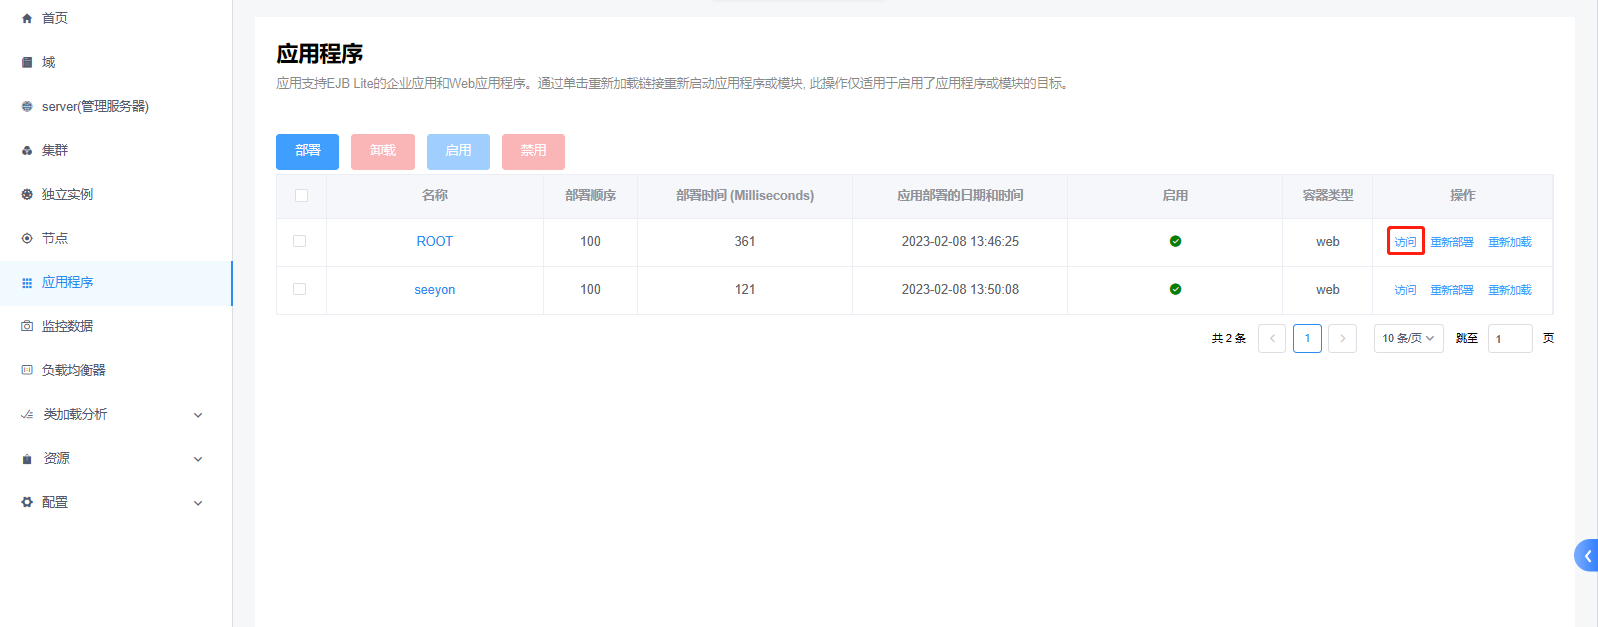Click the chart icon beside 类加载分析
This screenshot has width=1598, height=627.
(27, 414)
